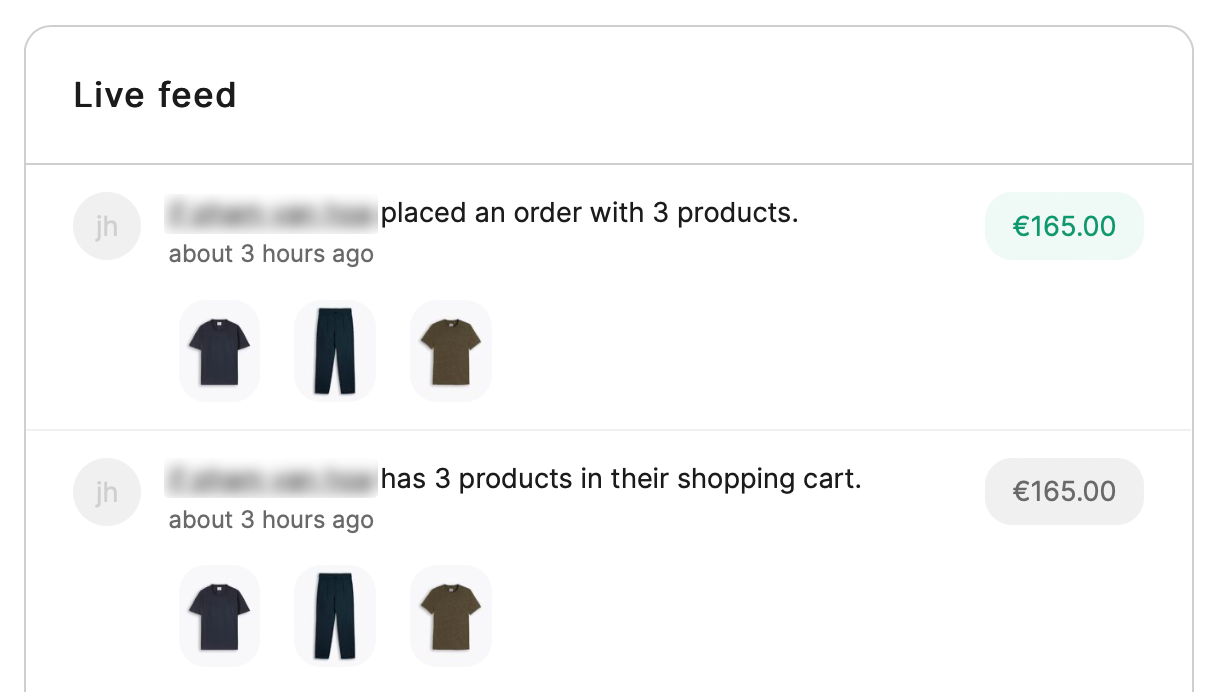Click the gray €165.00 cart value badge
Image resolution: width=1224 pixels, height=692 pixels.
[1064, 492]
